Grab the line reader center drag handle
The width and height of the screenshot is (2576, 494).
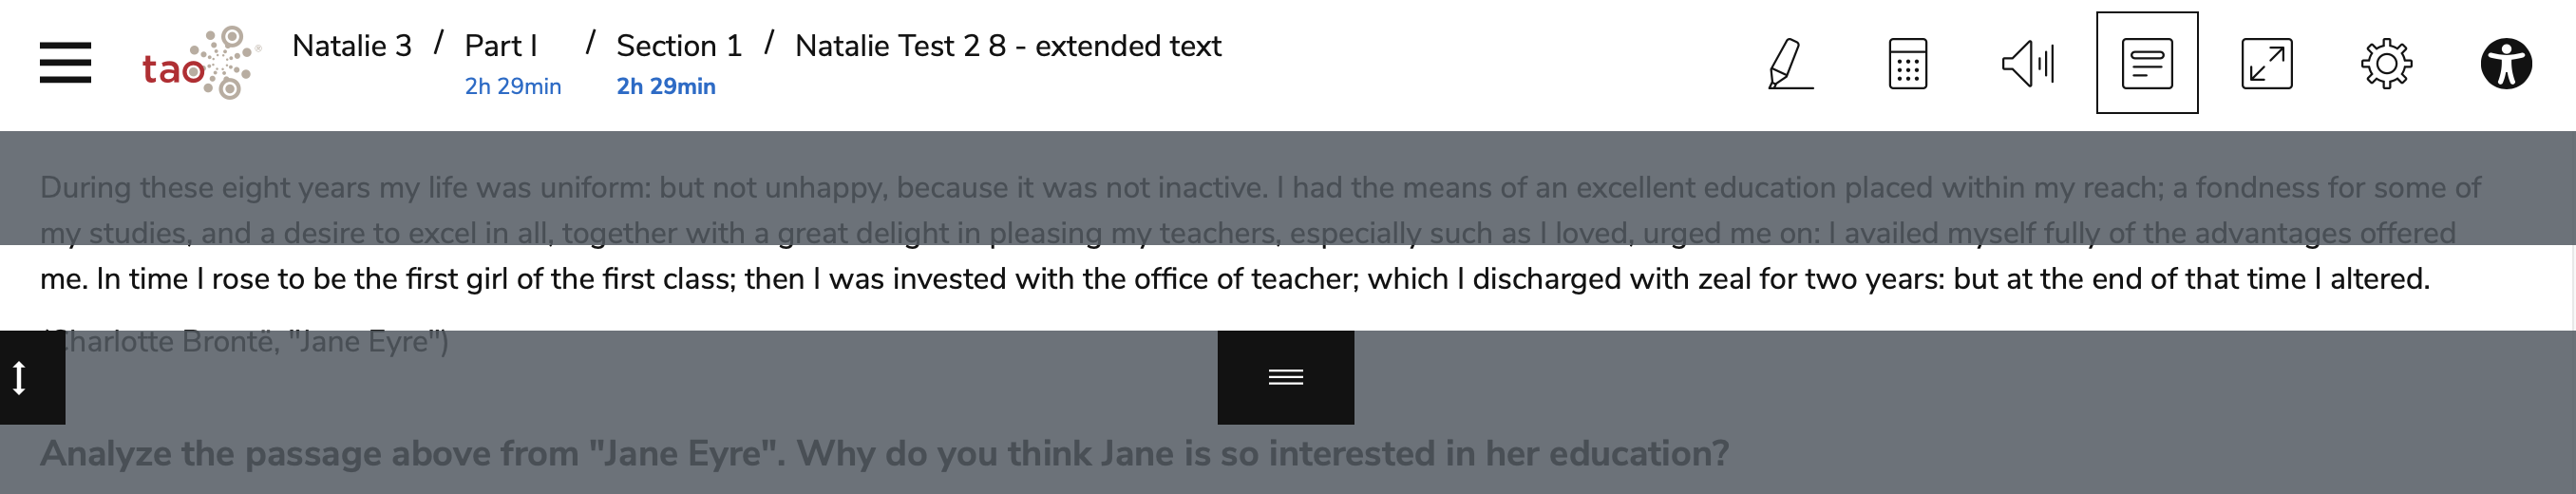tap(1285, 377)
